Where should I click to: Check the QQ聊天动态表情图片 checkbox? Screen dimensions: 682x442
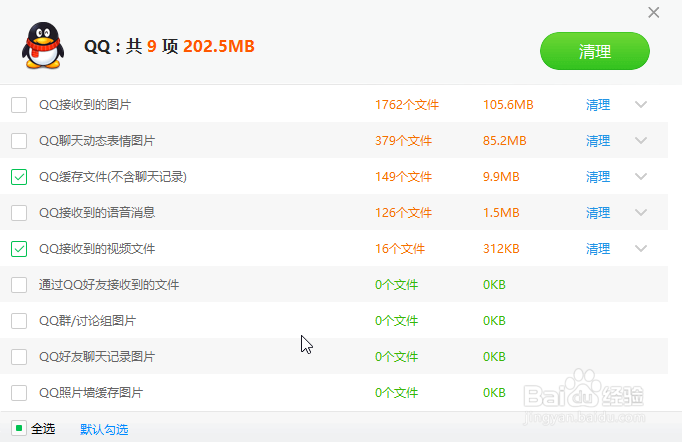coord(19,141)
